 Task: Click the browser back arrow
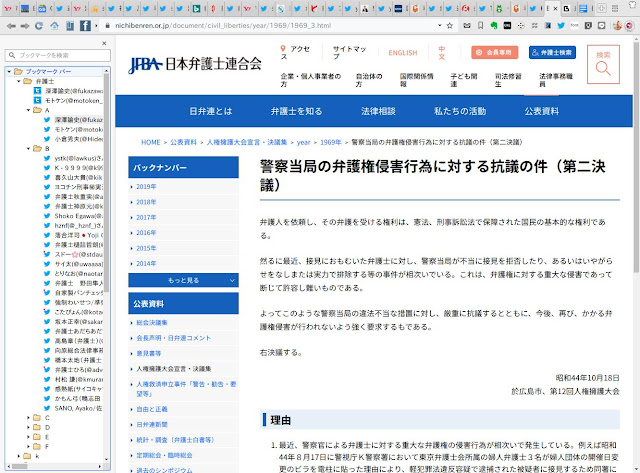coord(11,26)
